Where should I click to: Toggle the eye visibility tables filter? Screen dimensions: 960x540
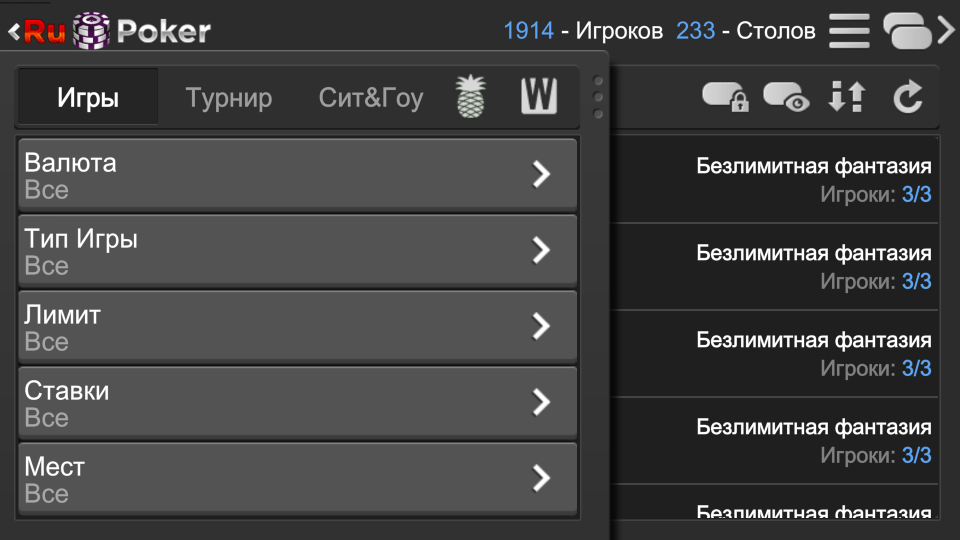[786, 97]
